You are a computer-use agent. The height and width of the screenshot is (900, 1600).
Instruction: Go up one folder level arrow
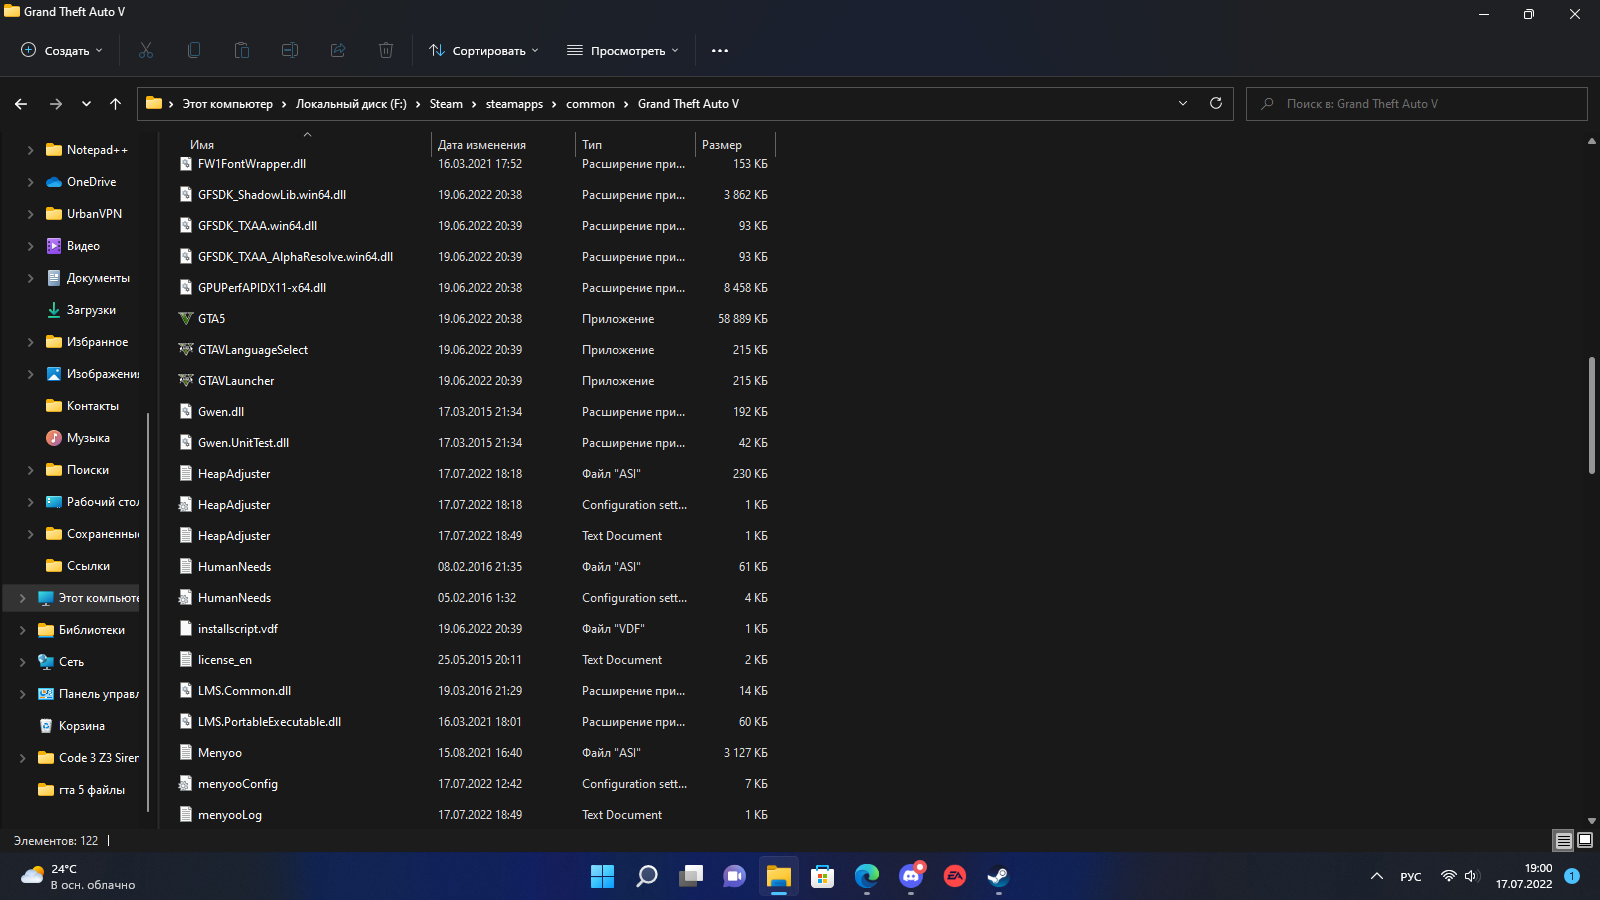tap(116, 104)
